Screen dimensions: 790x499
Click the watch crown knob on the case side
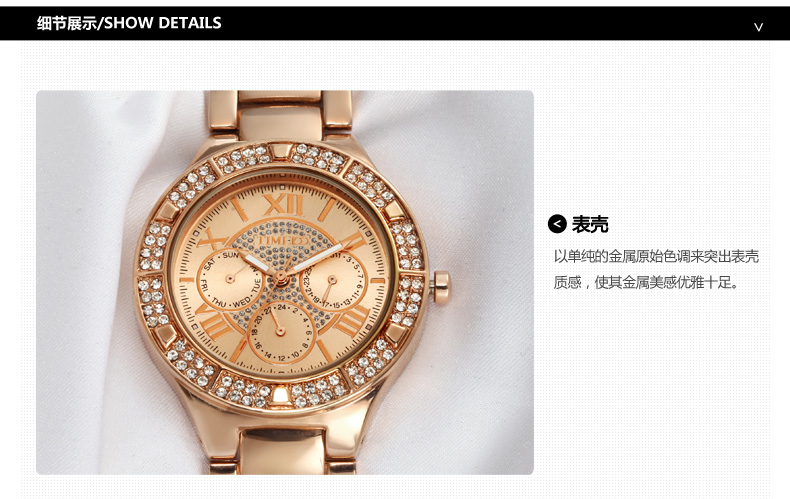point(441,286)
